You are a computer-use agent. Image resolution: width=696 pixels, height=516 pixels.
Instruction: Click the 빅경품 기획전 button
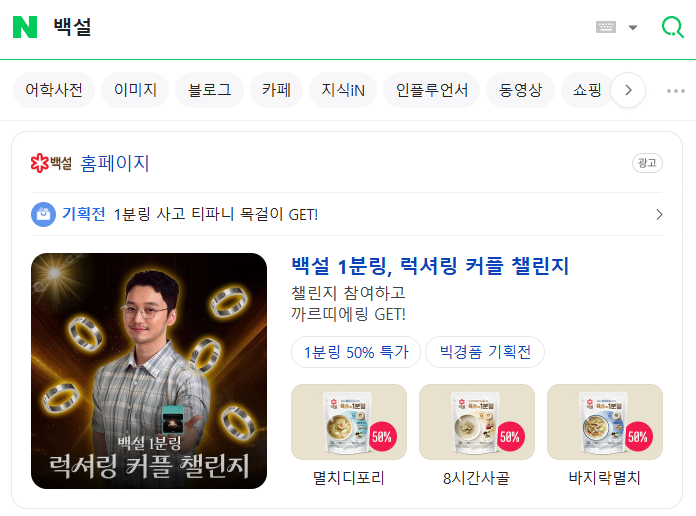485,352
